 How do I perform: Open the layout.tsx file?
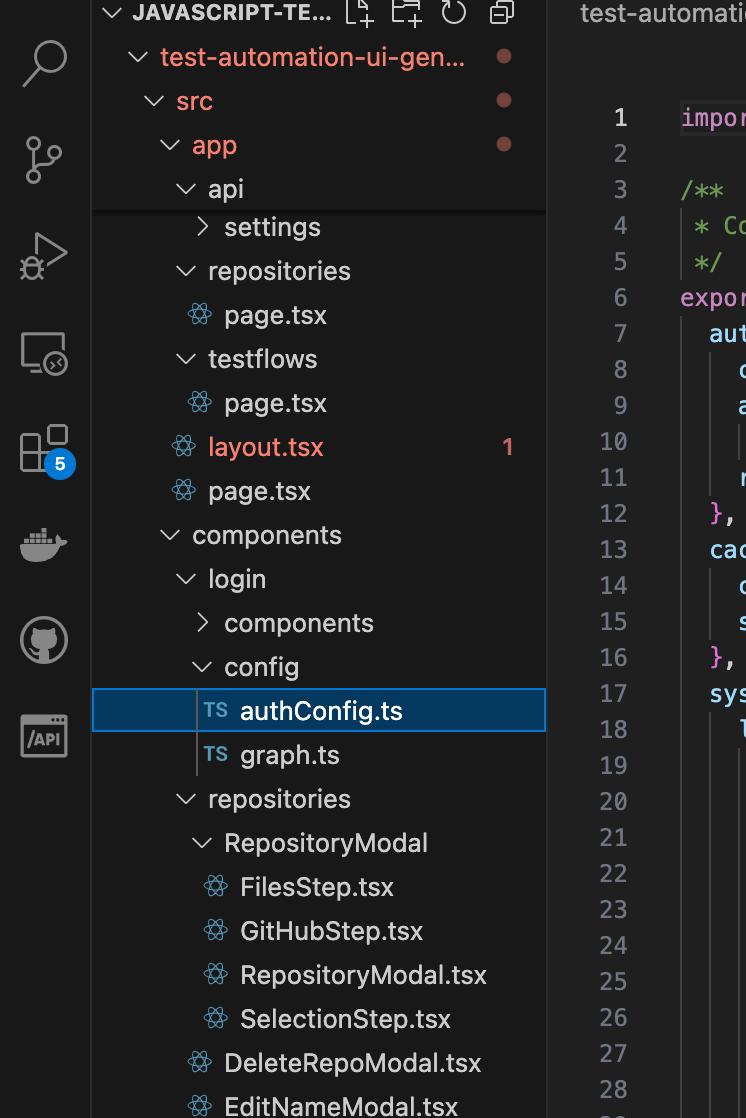(x=265, y=447)
